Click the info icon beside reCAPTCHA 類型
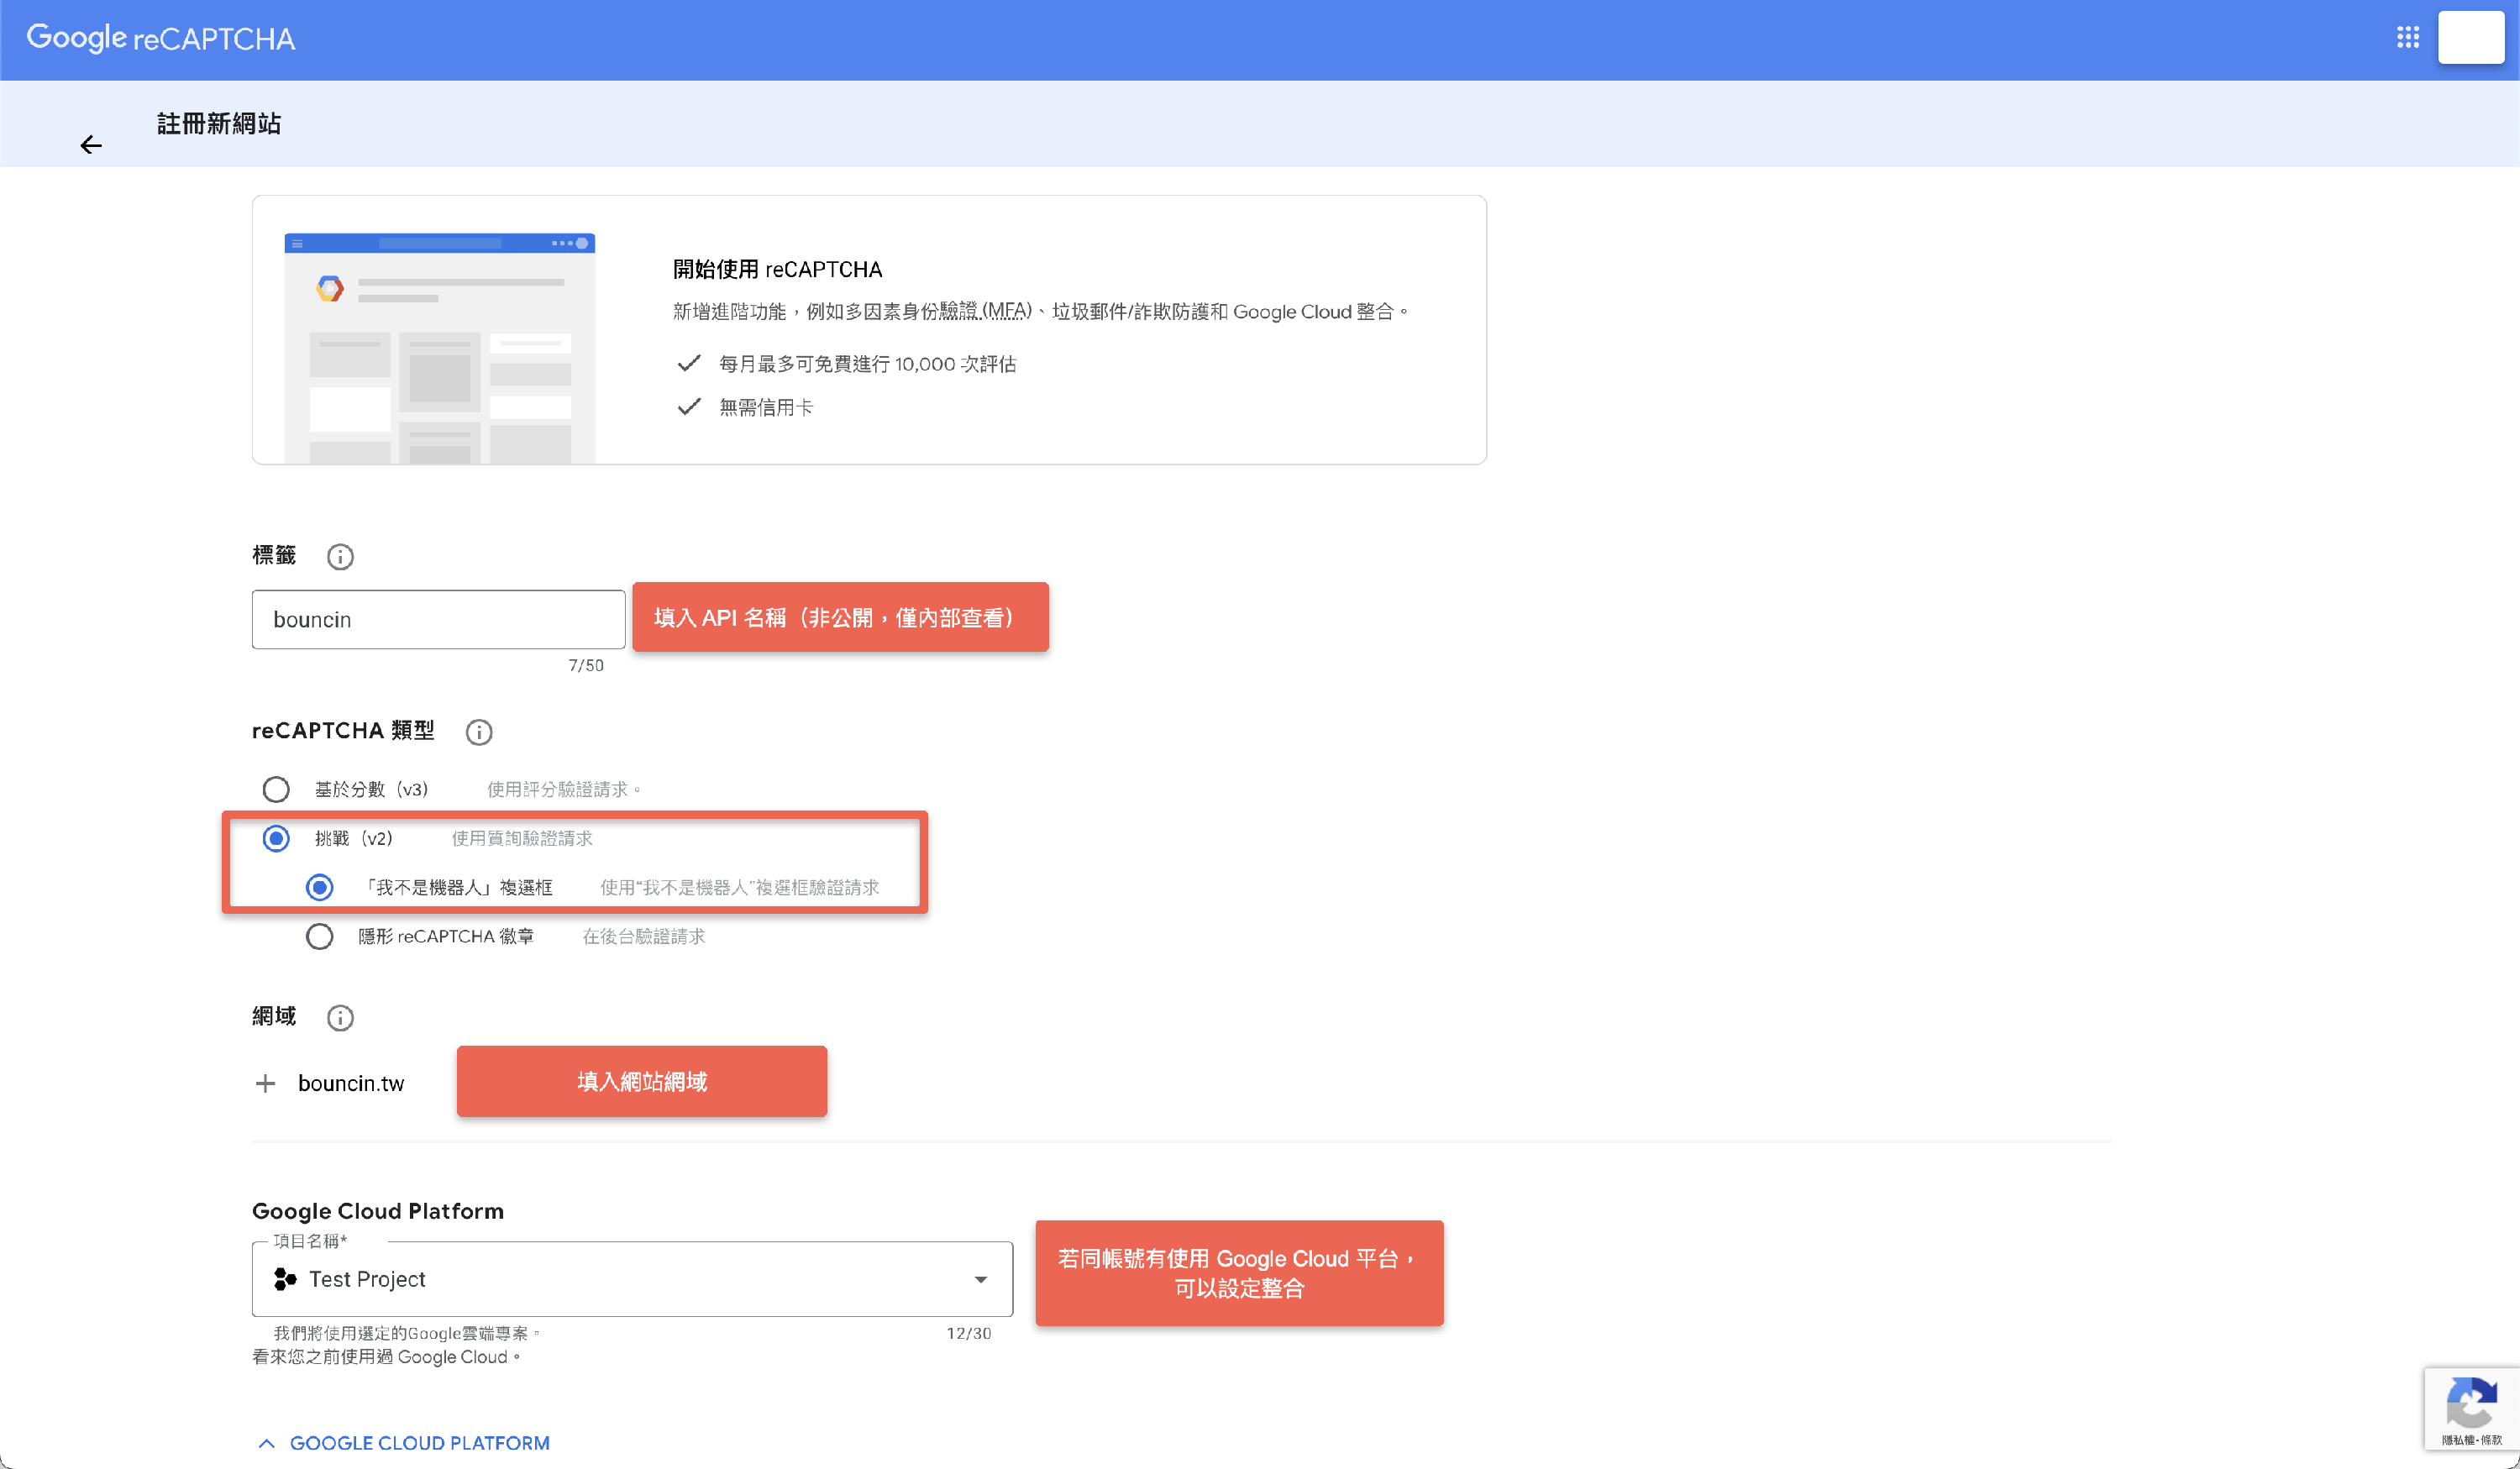 pos(479,732)
